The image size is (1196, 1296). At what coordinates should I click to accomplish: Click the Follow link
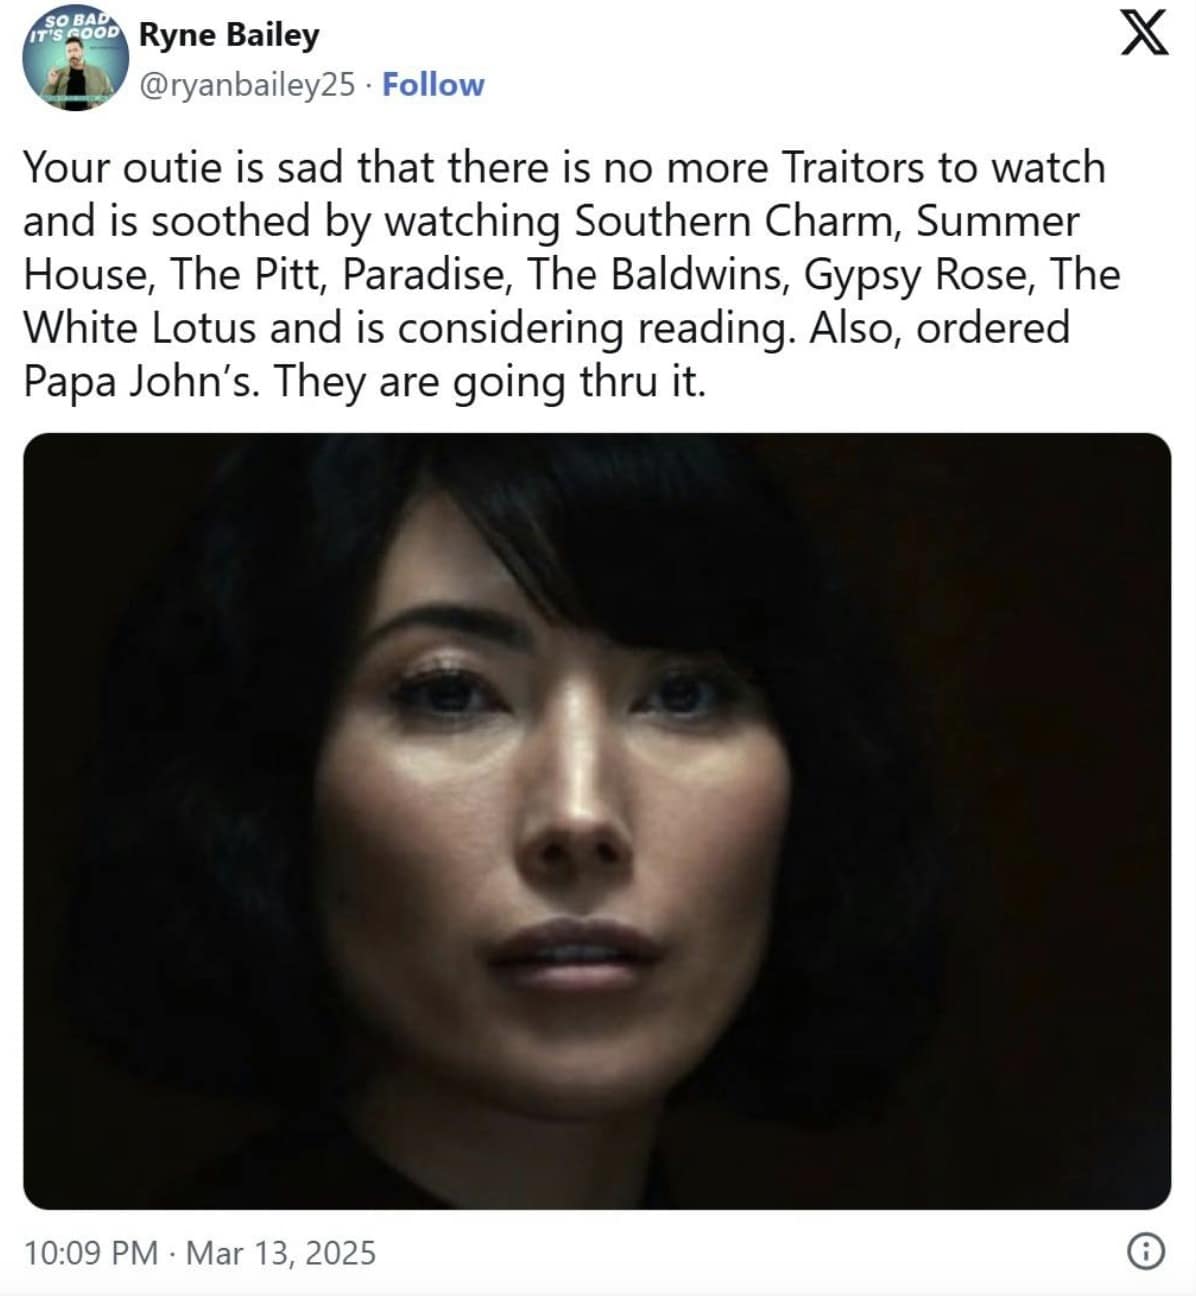coord(433,85)
